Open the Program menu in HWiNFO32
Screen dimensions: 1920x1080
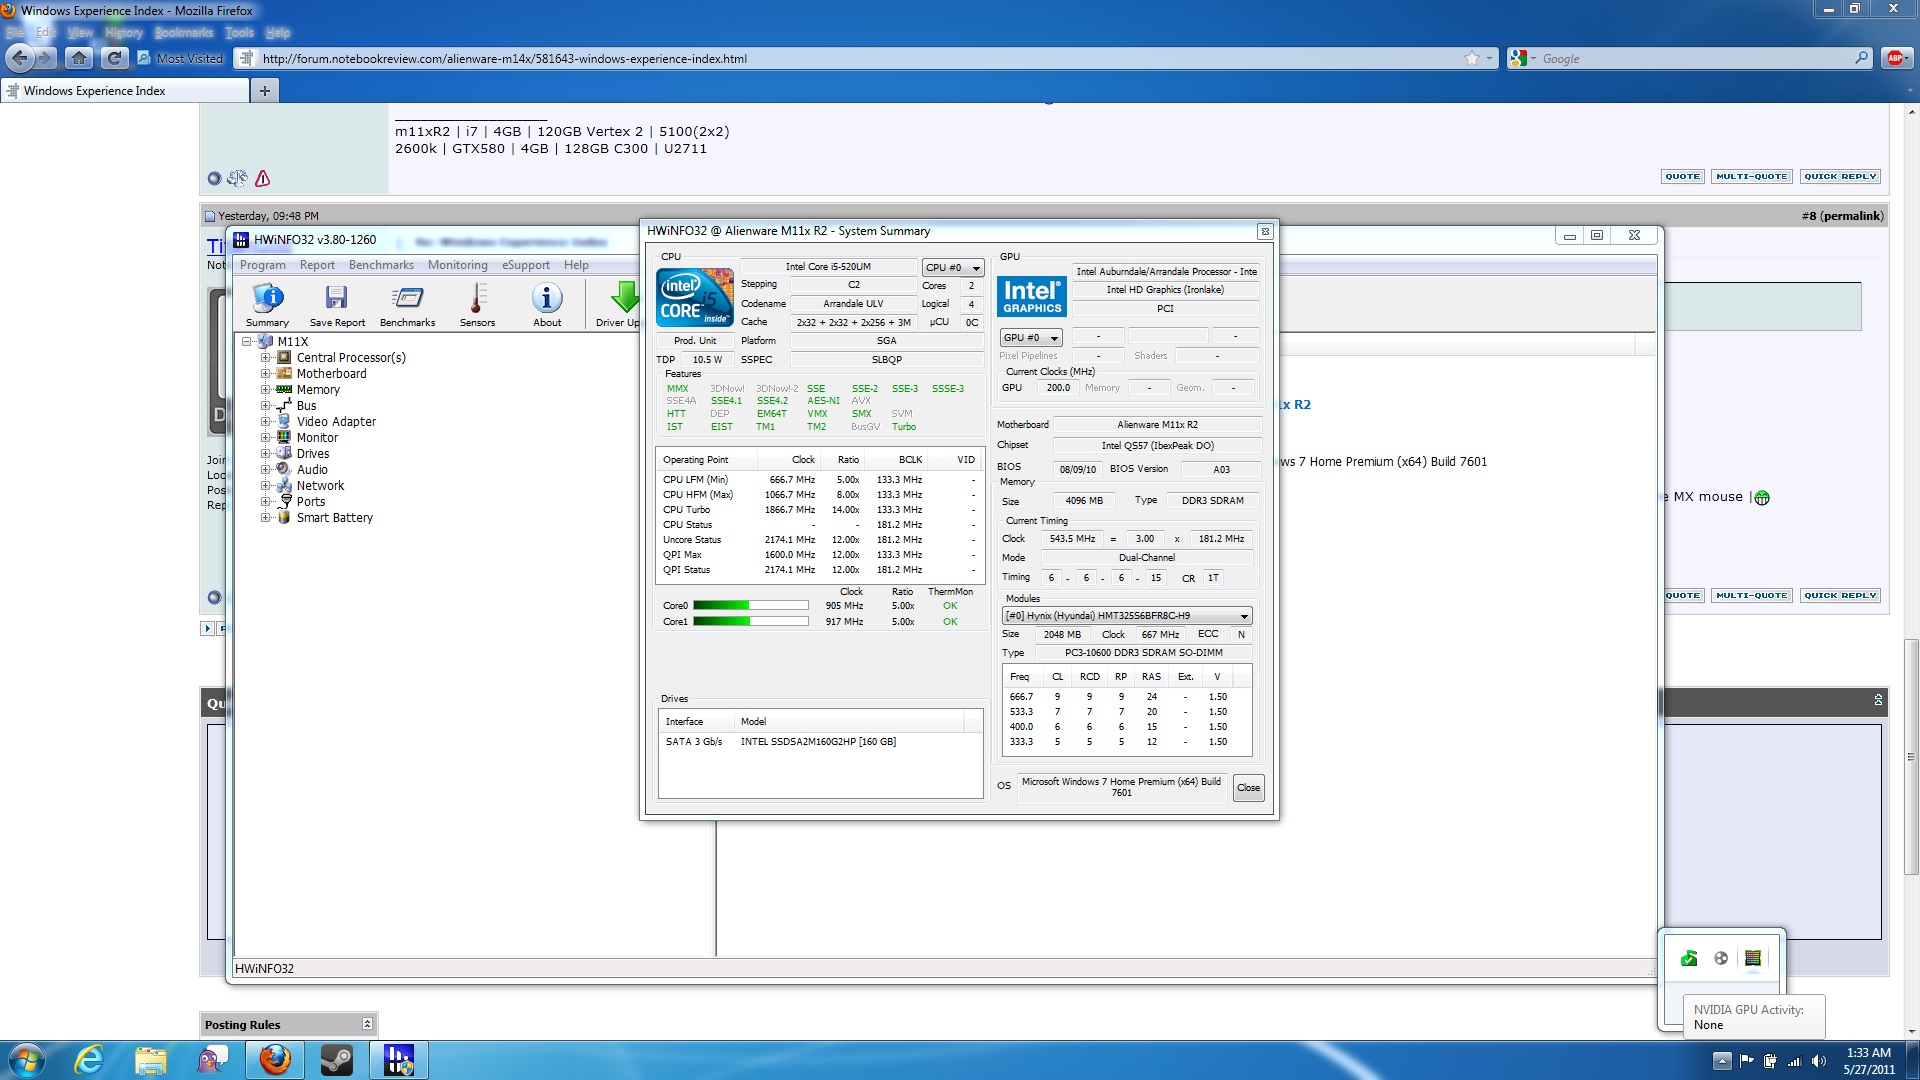click(262, 265)
